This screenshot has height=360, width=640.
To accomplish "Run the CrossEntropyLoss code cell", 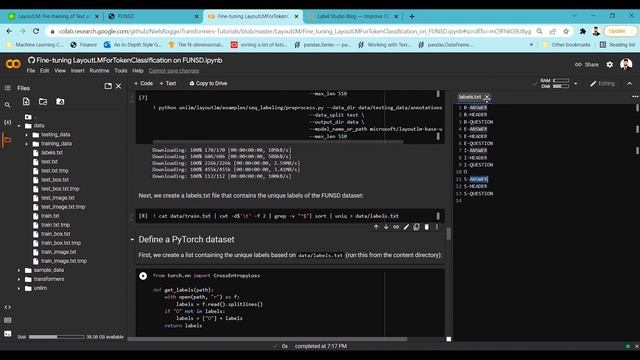I will point(143,276).
